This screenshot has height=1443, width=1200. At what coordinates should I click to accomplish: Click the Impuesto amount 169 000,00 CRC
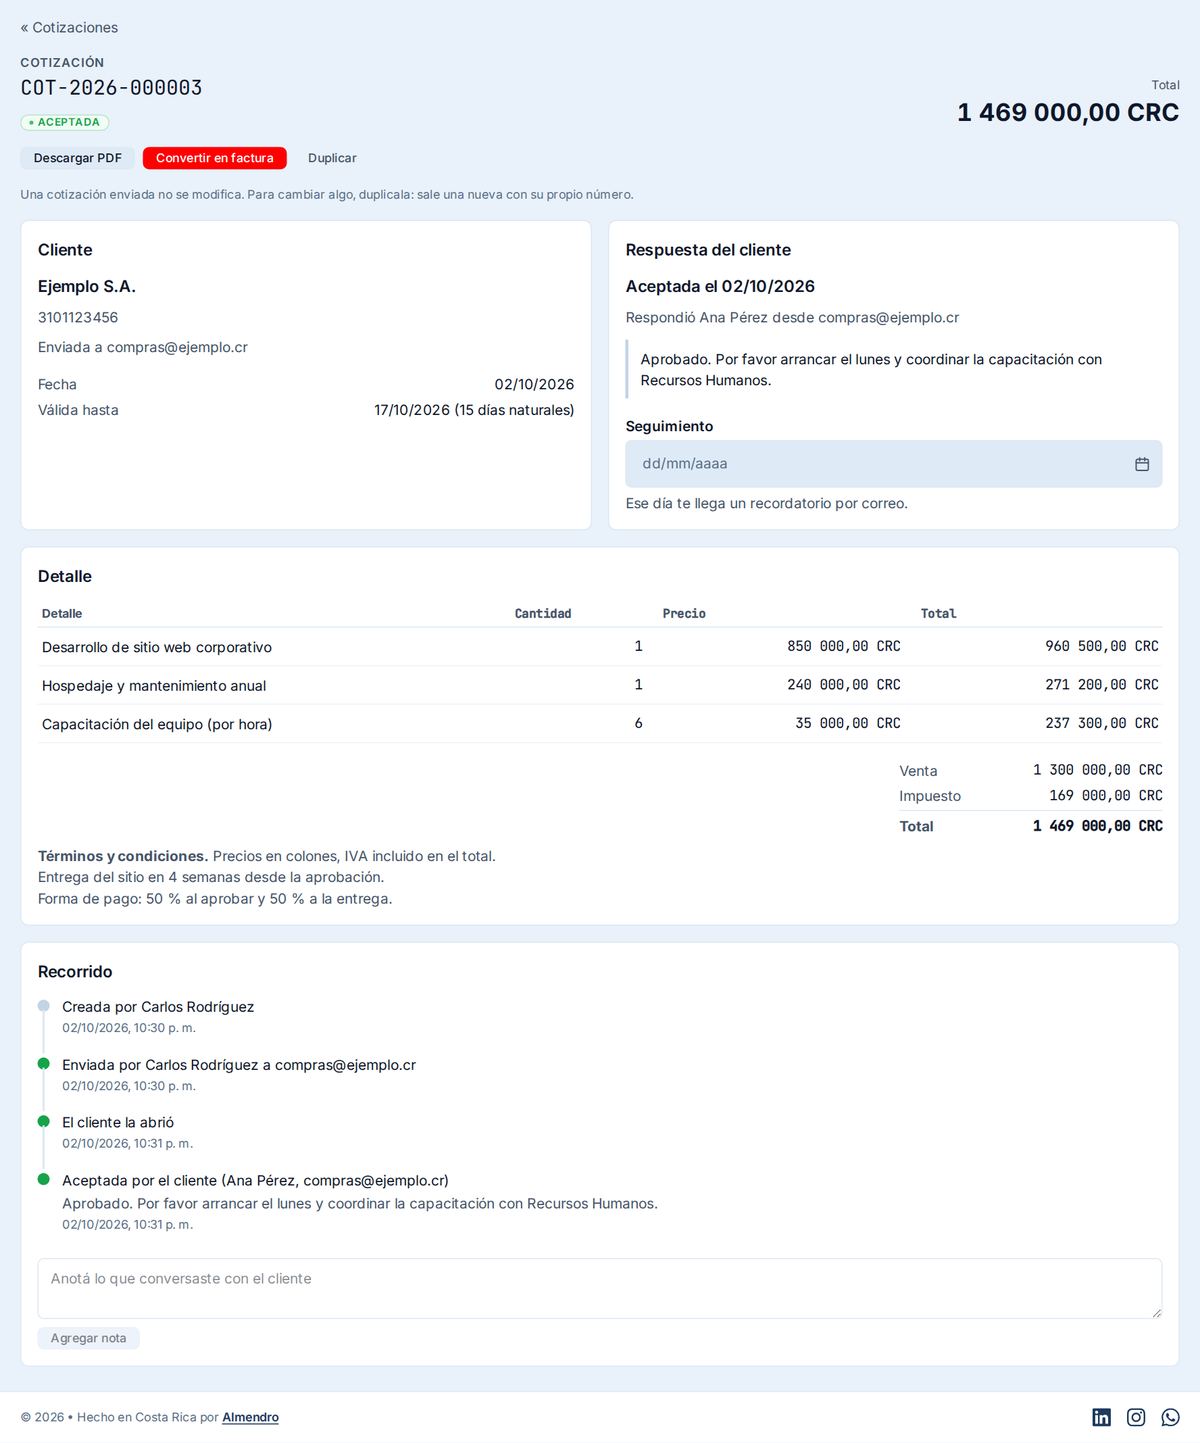(1106, 796)
